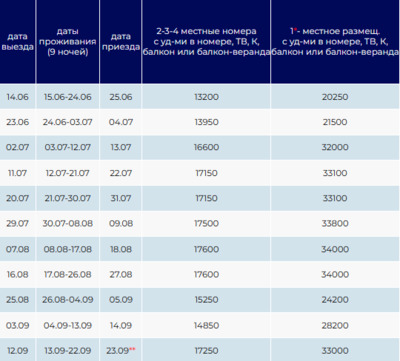Click single price 28200 cell
Viewport: 400px width, 361px height.
[335, 325]
